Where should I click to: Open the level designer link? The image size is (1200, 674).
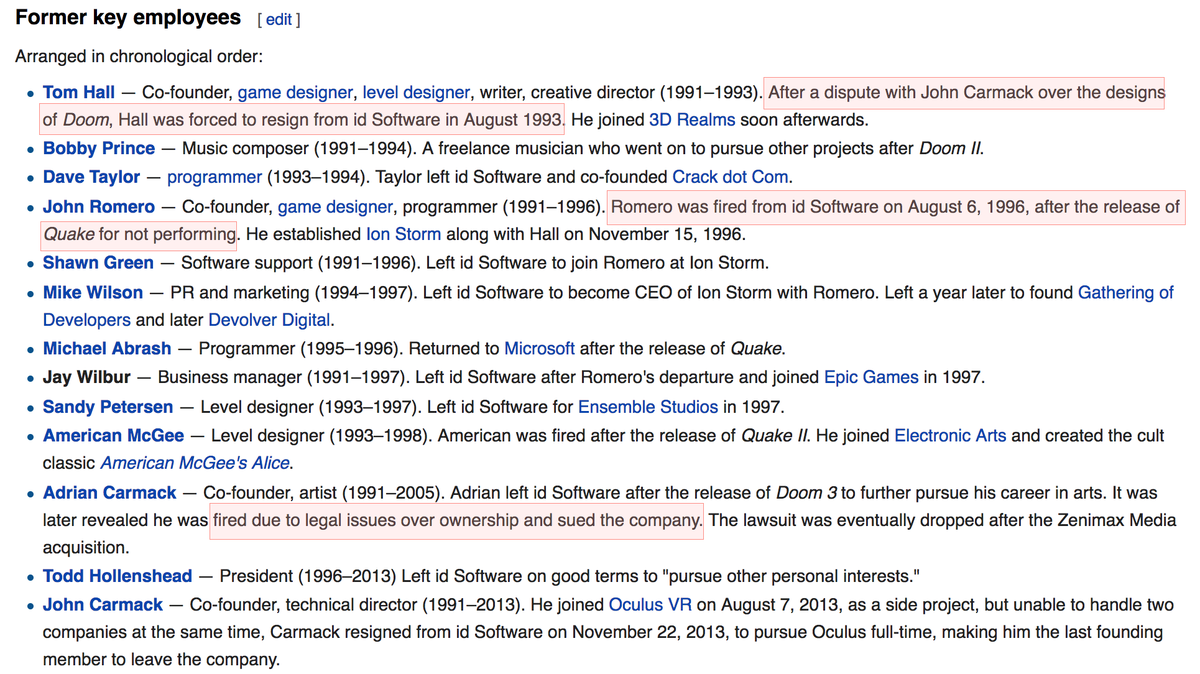[x=416, y=93]
